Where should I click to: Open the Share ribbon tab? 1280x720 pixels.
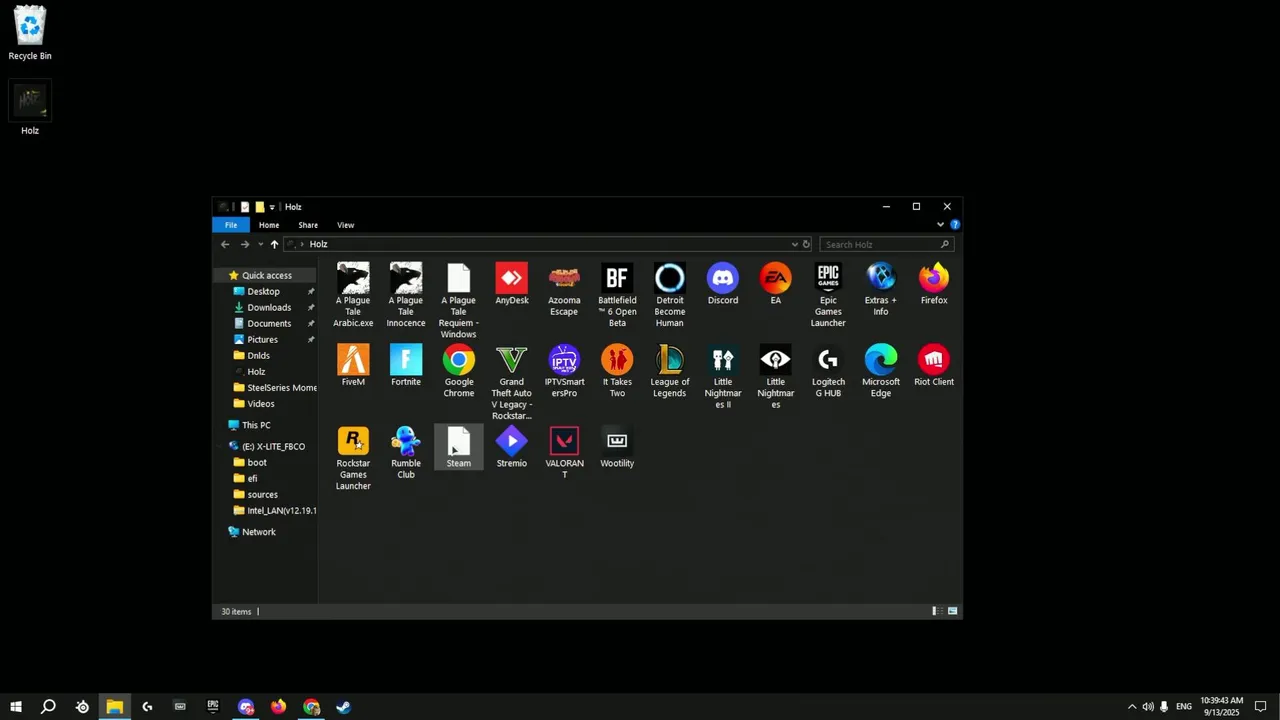[x=308, y=225]
